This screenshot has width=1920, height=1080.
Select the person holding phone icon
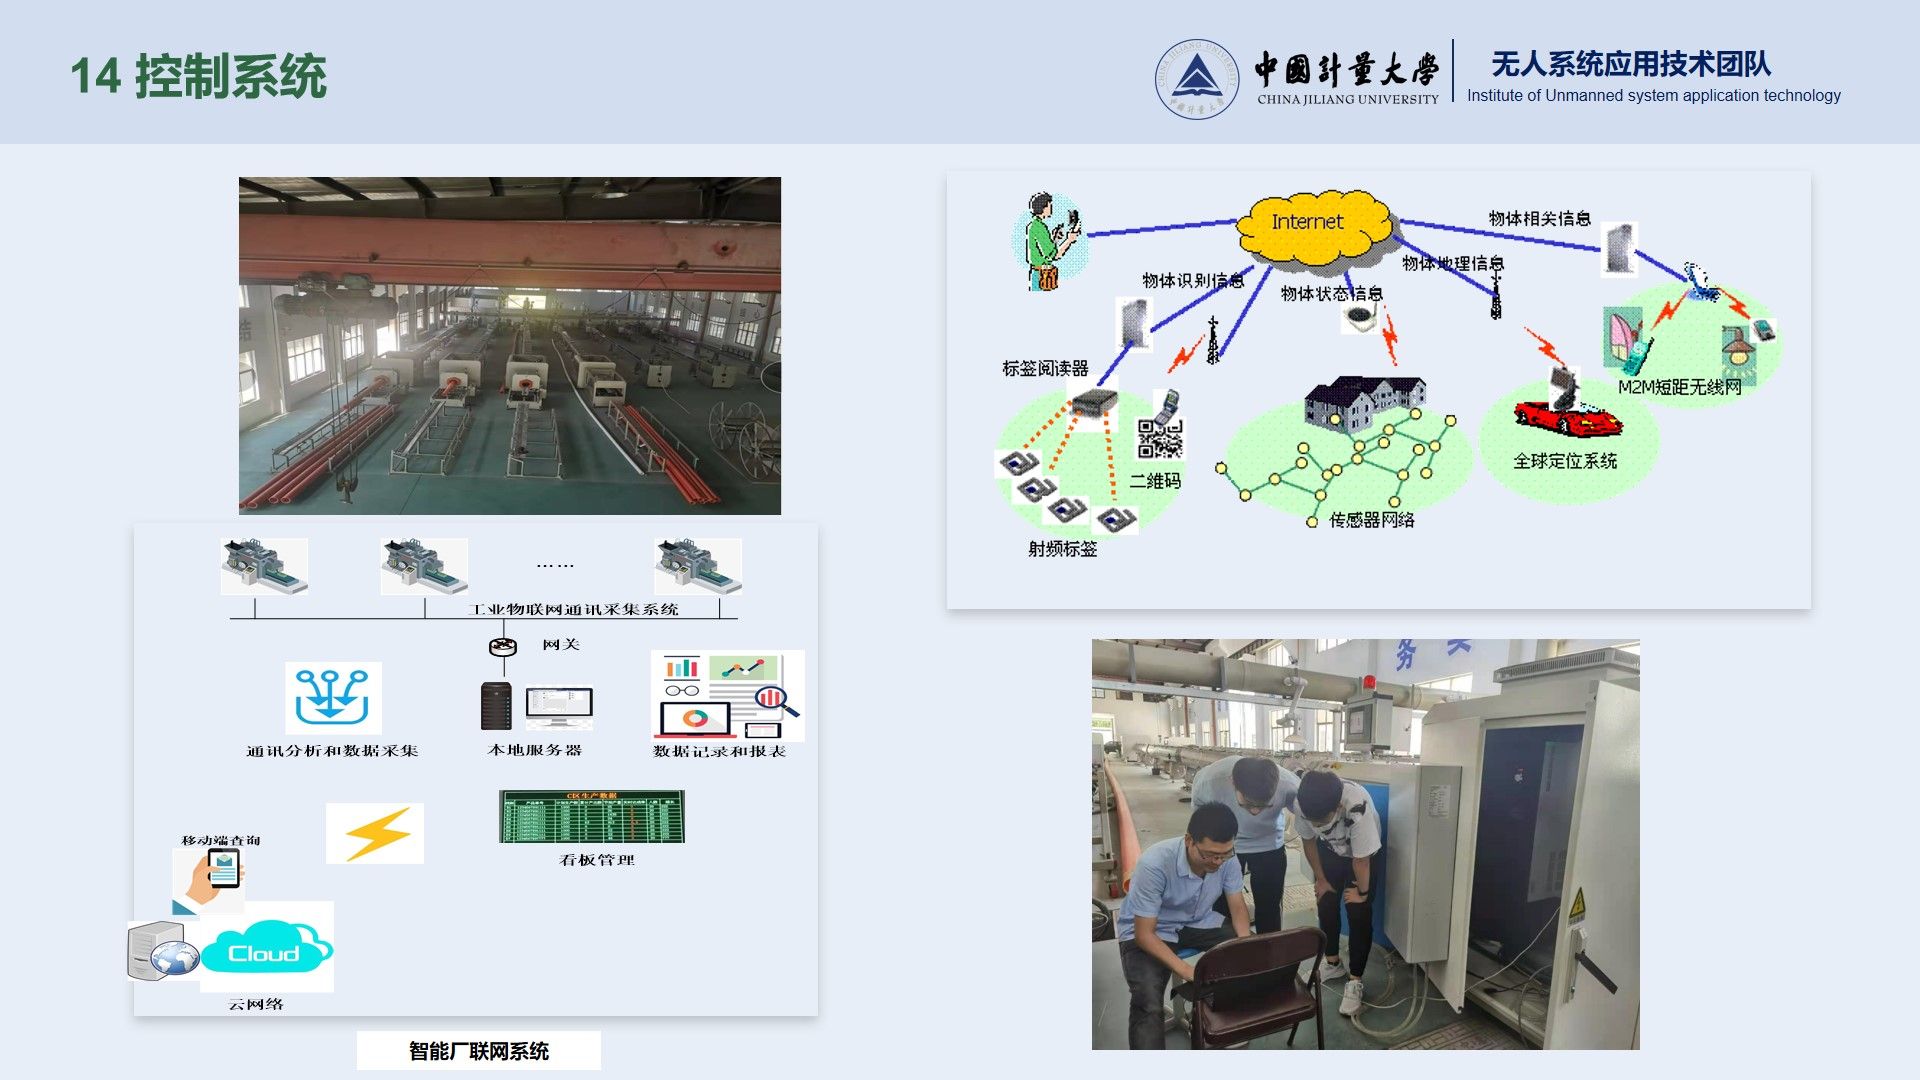click(1050, 242)
